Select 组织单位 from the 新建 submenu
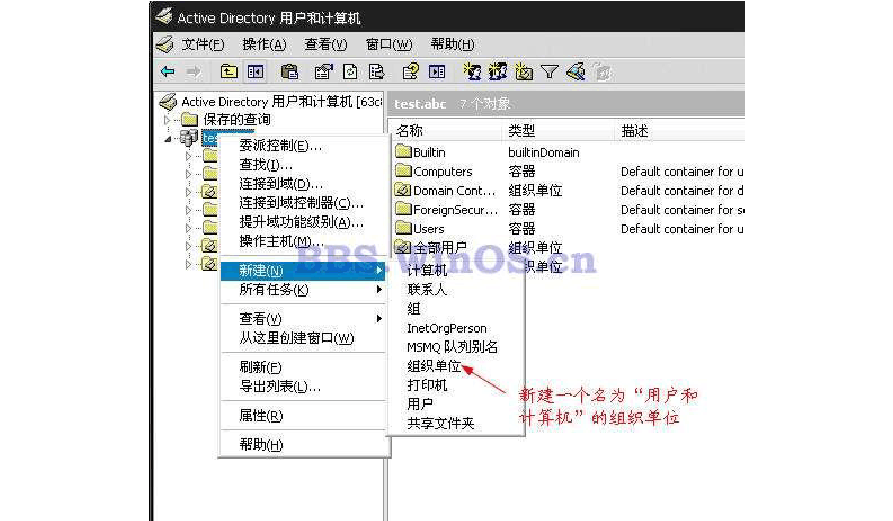The height and width of the screenshot is (521, 893). (x=434, y=366)
